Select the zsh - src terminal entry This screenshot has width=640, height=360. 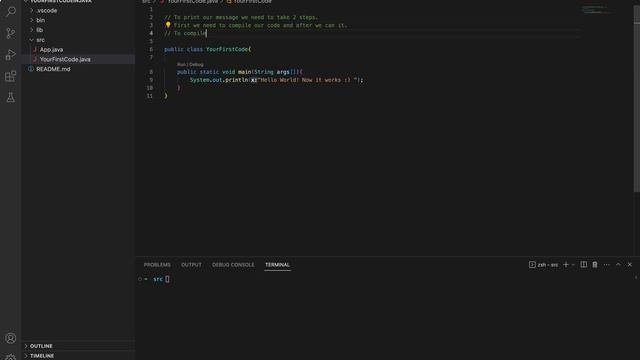click(543, 265)
